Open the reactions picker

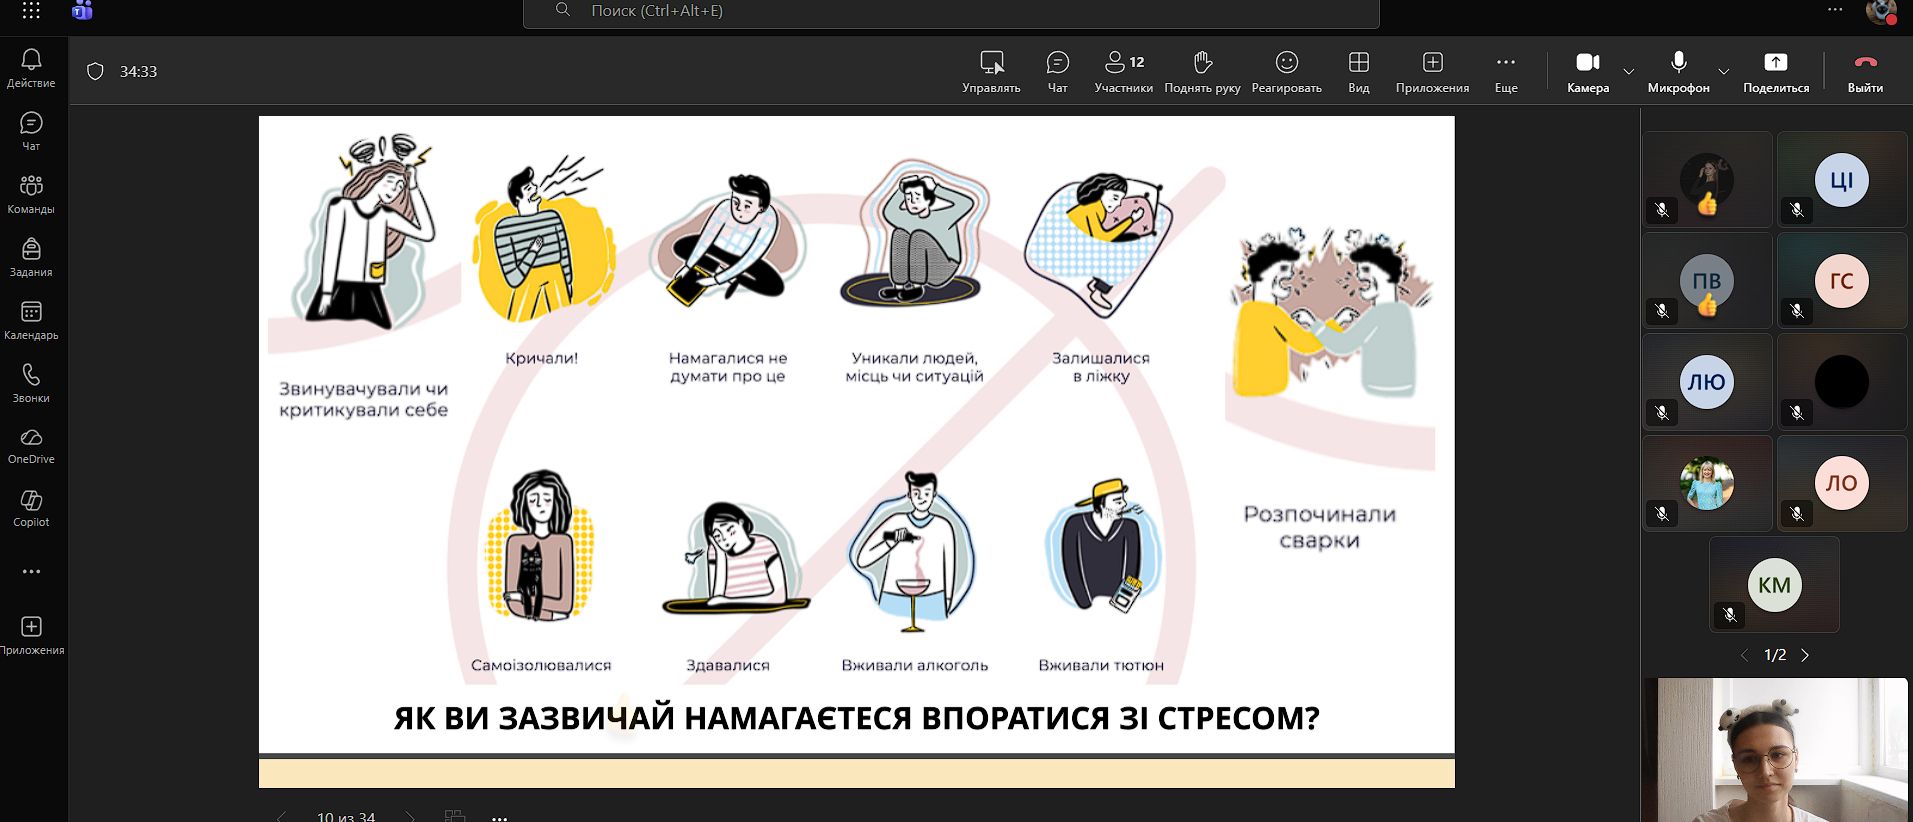pyautogui.click(x=1286, y=72)
